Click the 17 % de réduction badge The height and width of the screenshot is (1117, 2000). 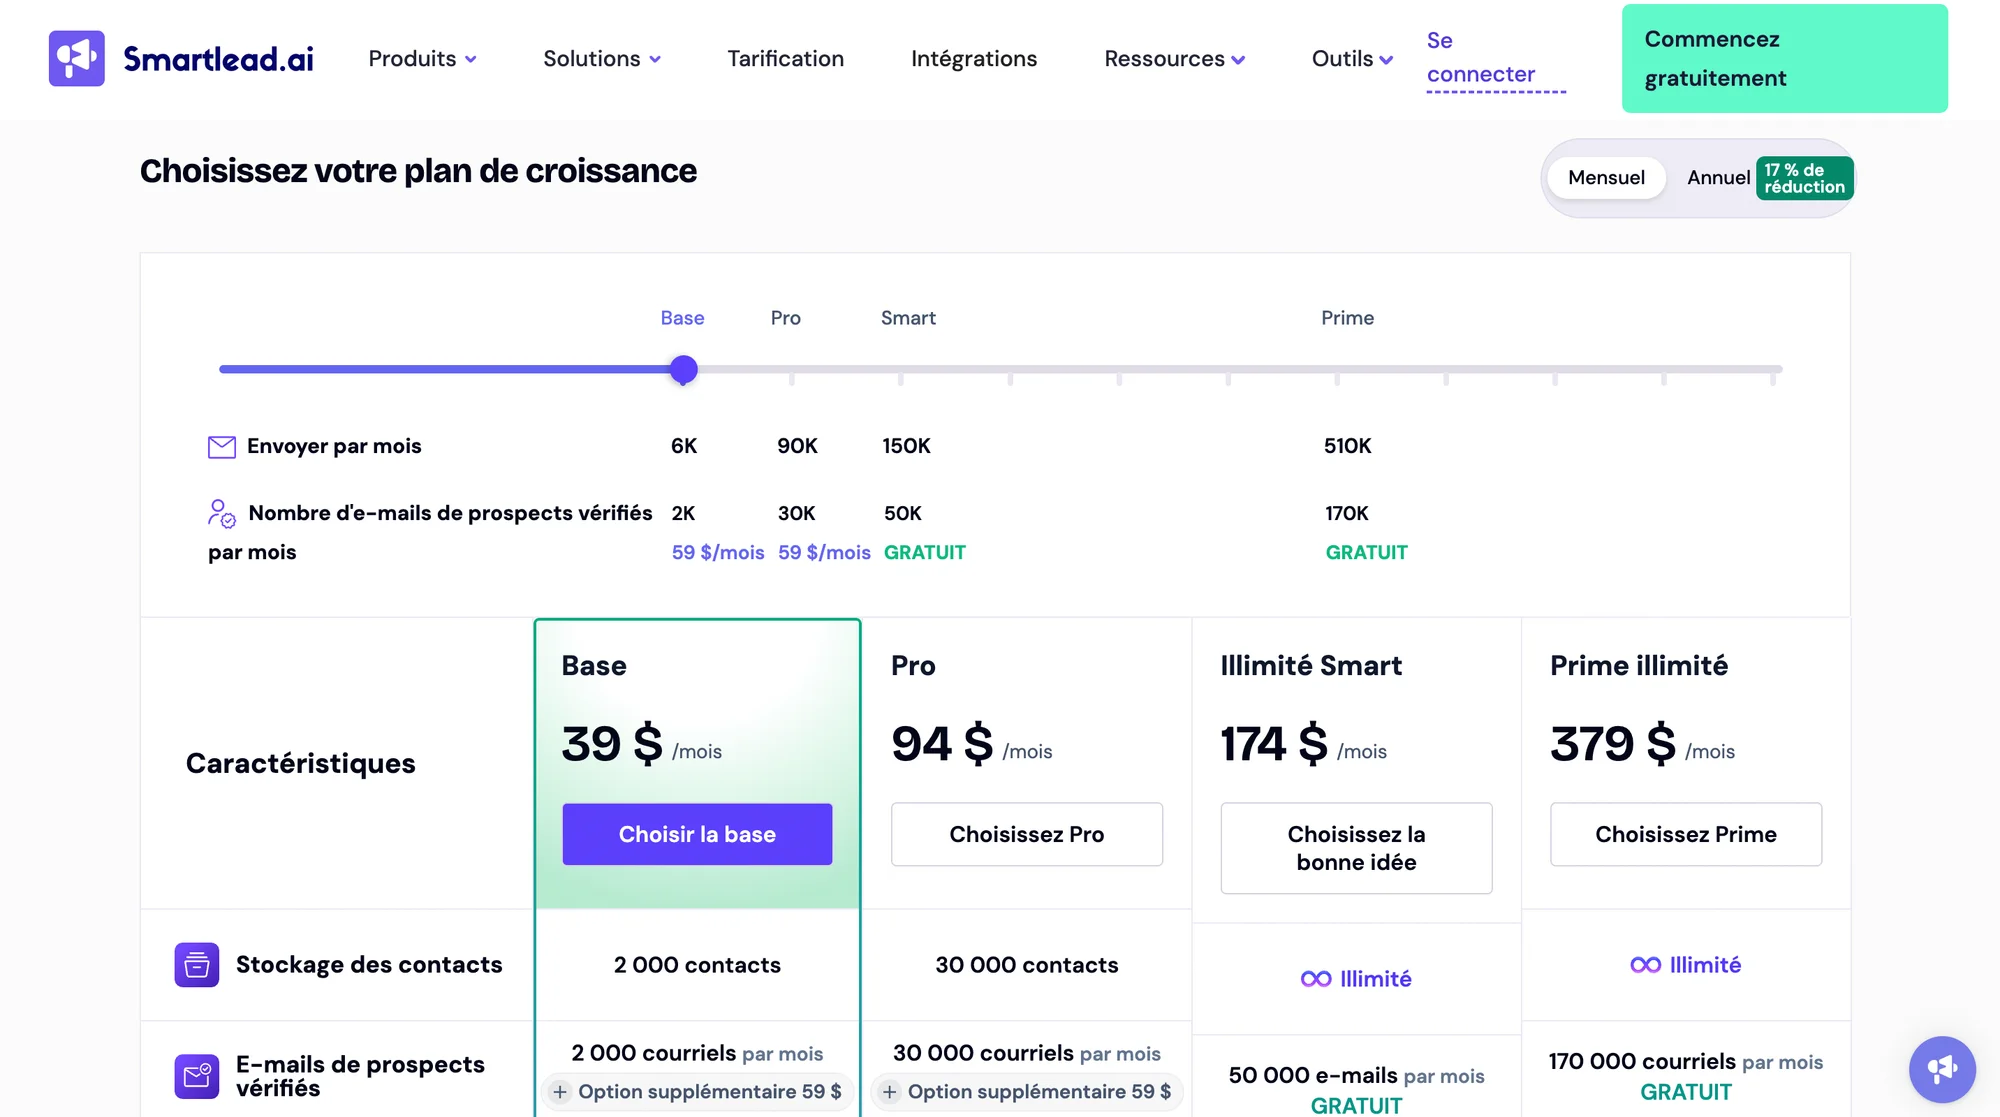[1804, 178]
